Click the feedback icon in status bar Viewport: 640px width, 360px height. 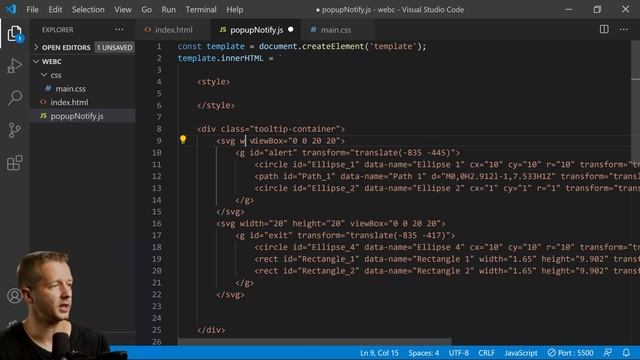click(608, 353)
